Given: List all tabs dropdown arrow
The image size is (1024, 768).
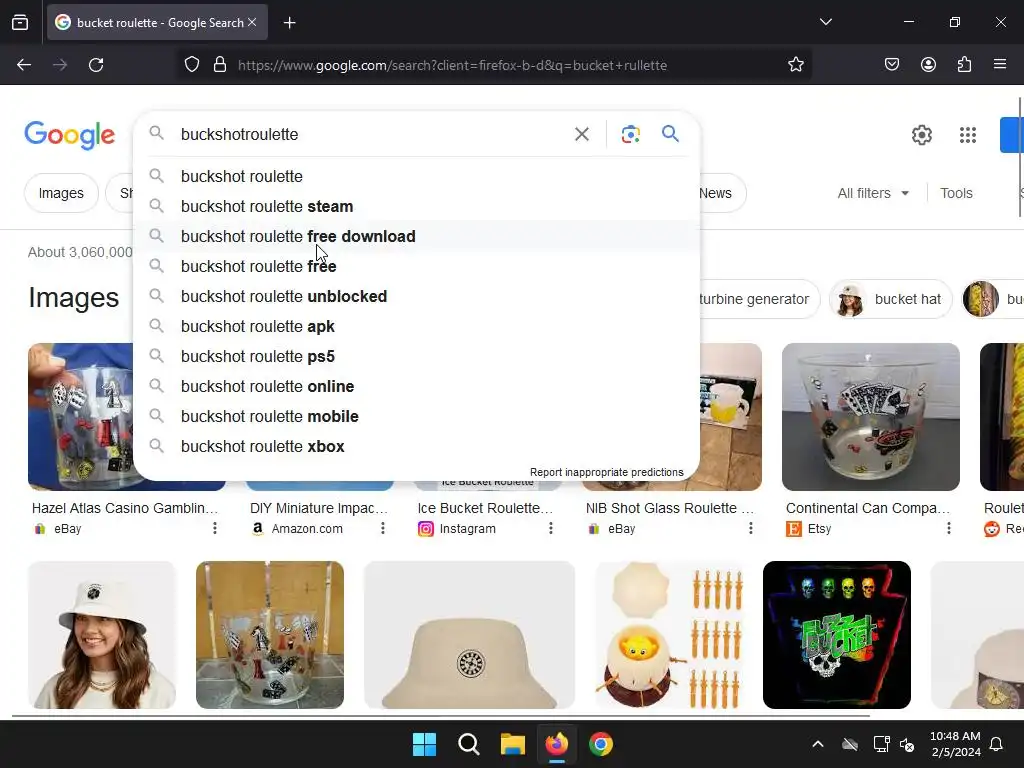Looking at the screenshot, I should pos(825,22).
